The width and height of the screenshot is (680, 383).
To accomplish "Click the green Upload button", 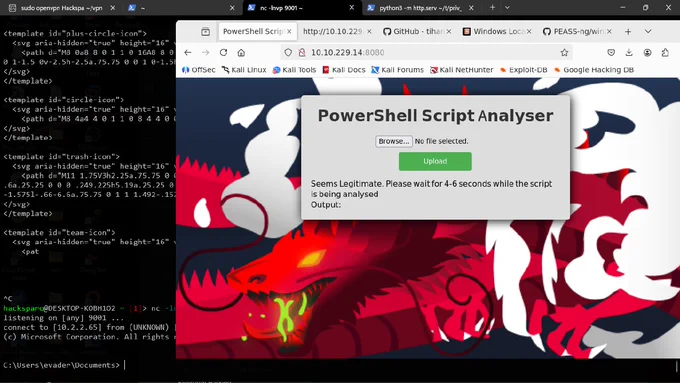I will [x=435, y=161].
